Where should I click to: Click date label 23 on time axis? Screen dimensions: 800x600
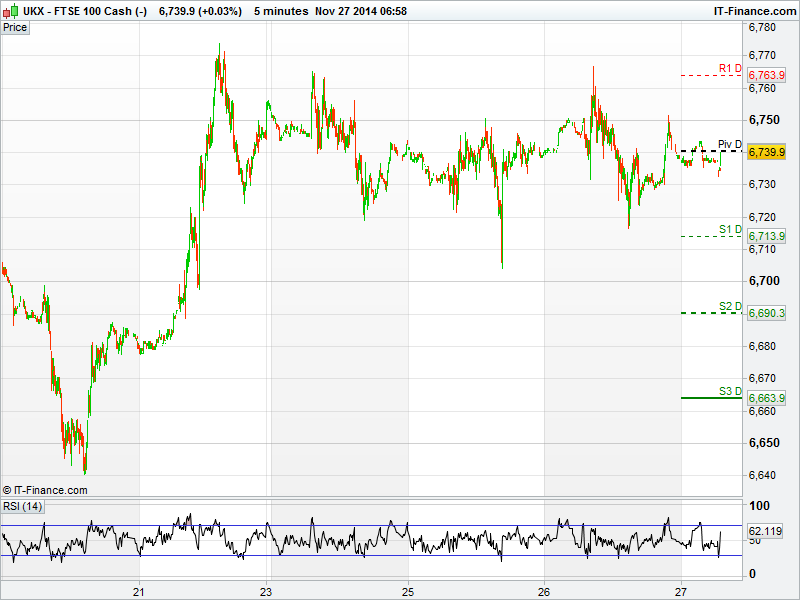point(266,591)
